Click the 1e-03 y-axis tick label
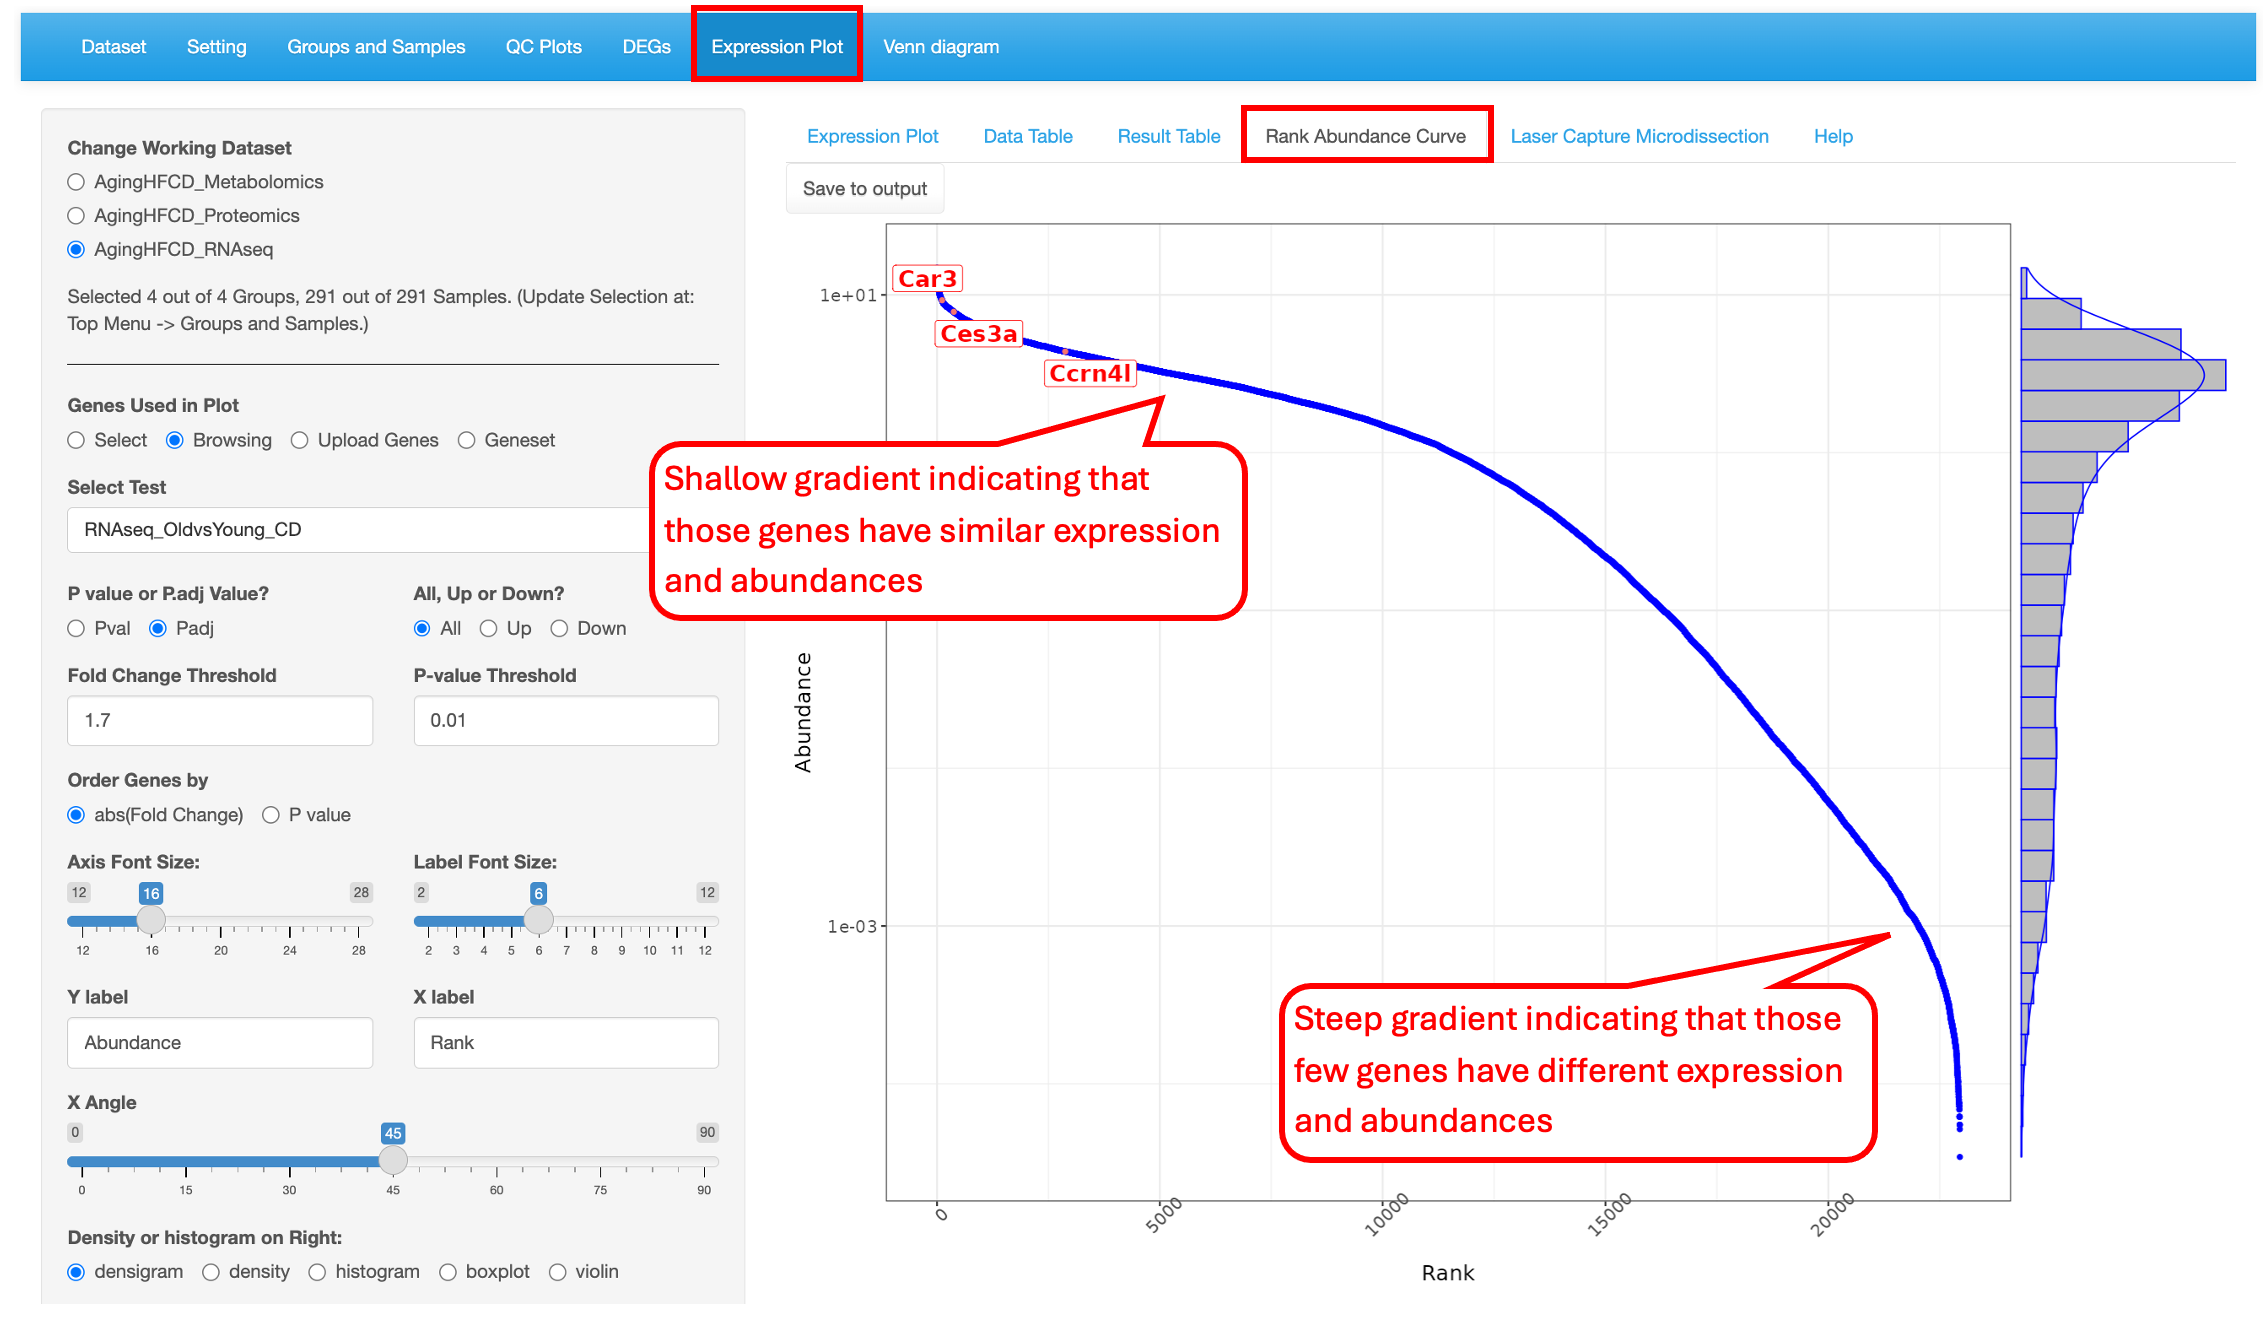This screenshot has height=1338, width=2266. click(852, 926)
